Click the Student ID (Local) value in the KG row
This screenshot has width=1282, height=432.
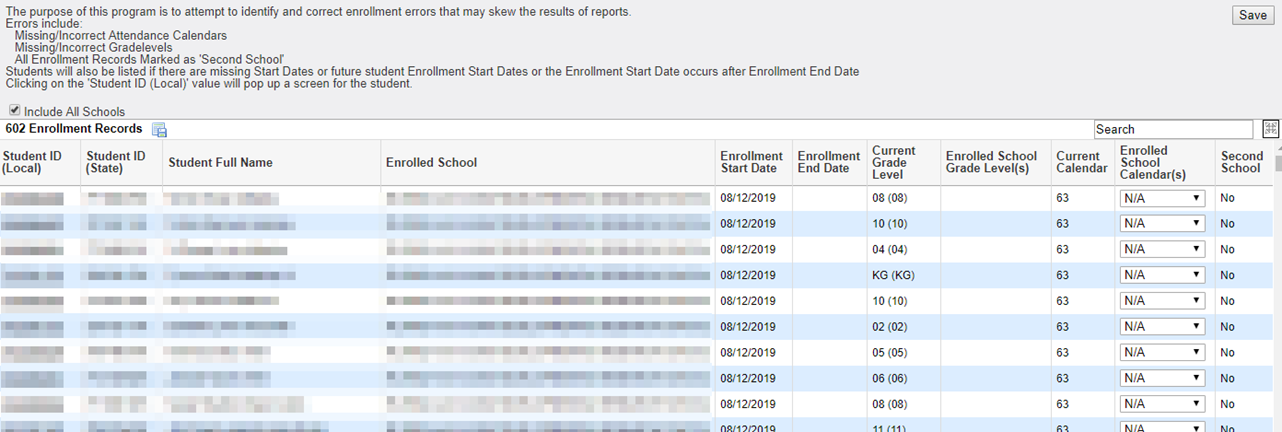pos(33,275)
